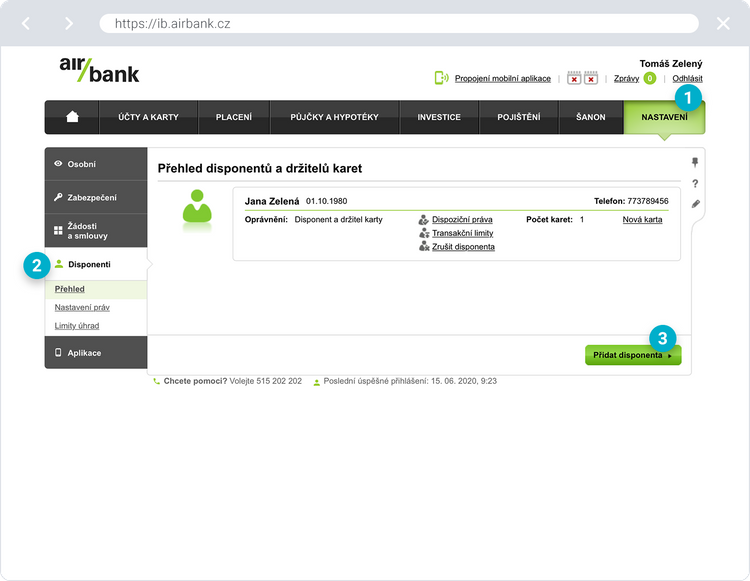
Task: Click the Zrušit disponenta link
Action: pyautogui.click(x=462, y=246)
